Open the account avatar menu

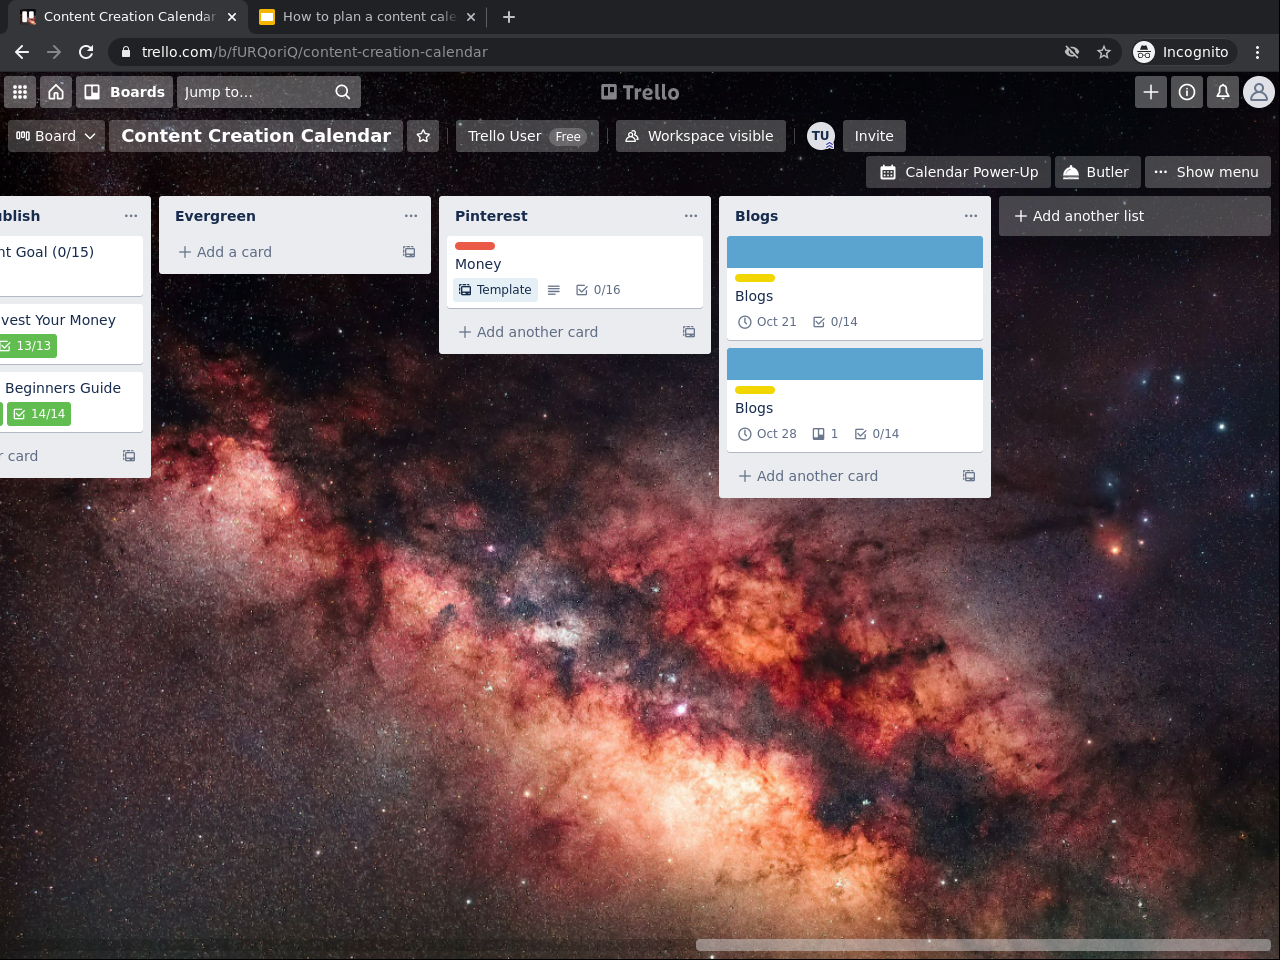pos(1259,92)
